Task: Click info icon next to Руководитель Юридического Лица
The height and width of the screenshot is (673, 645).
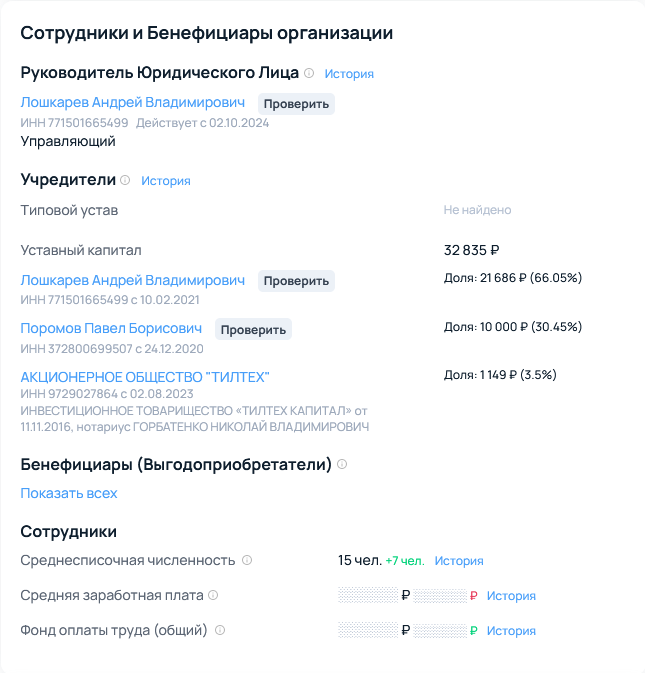Action: [x=309, y=73]
